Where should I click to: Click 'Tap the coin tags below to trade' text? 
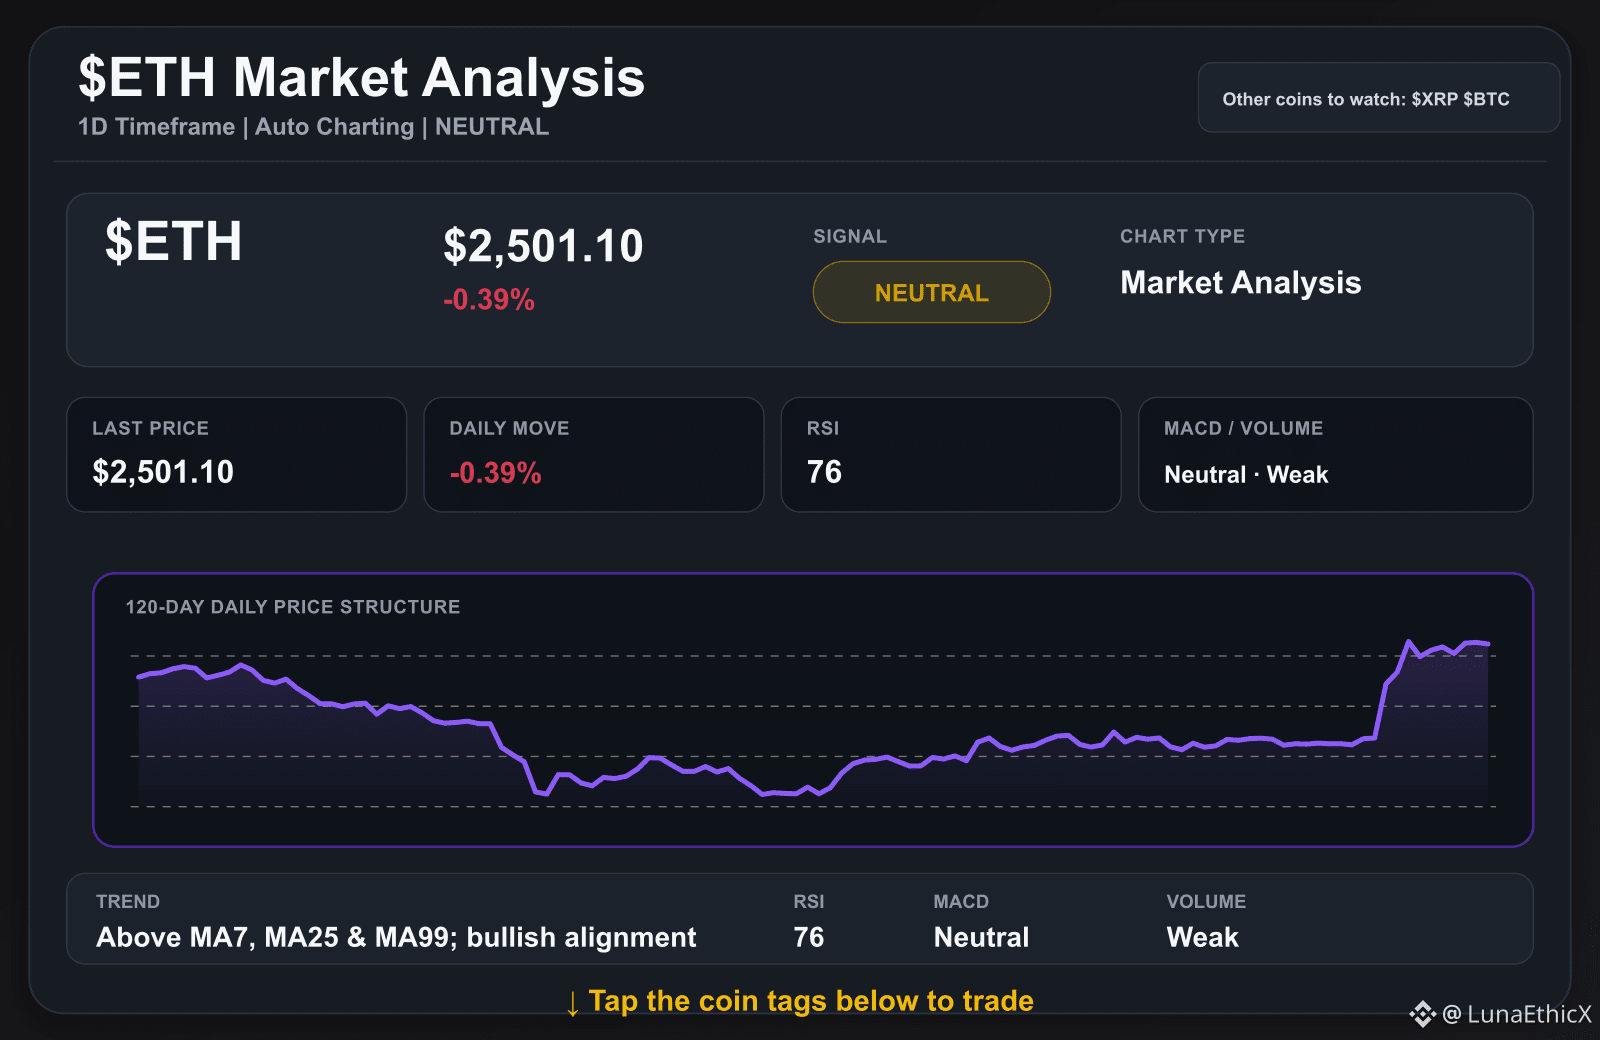tap(811, 1001)
